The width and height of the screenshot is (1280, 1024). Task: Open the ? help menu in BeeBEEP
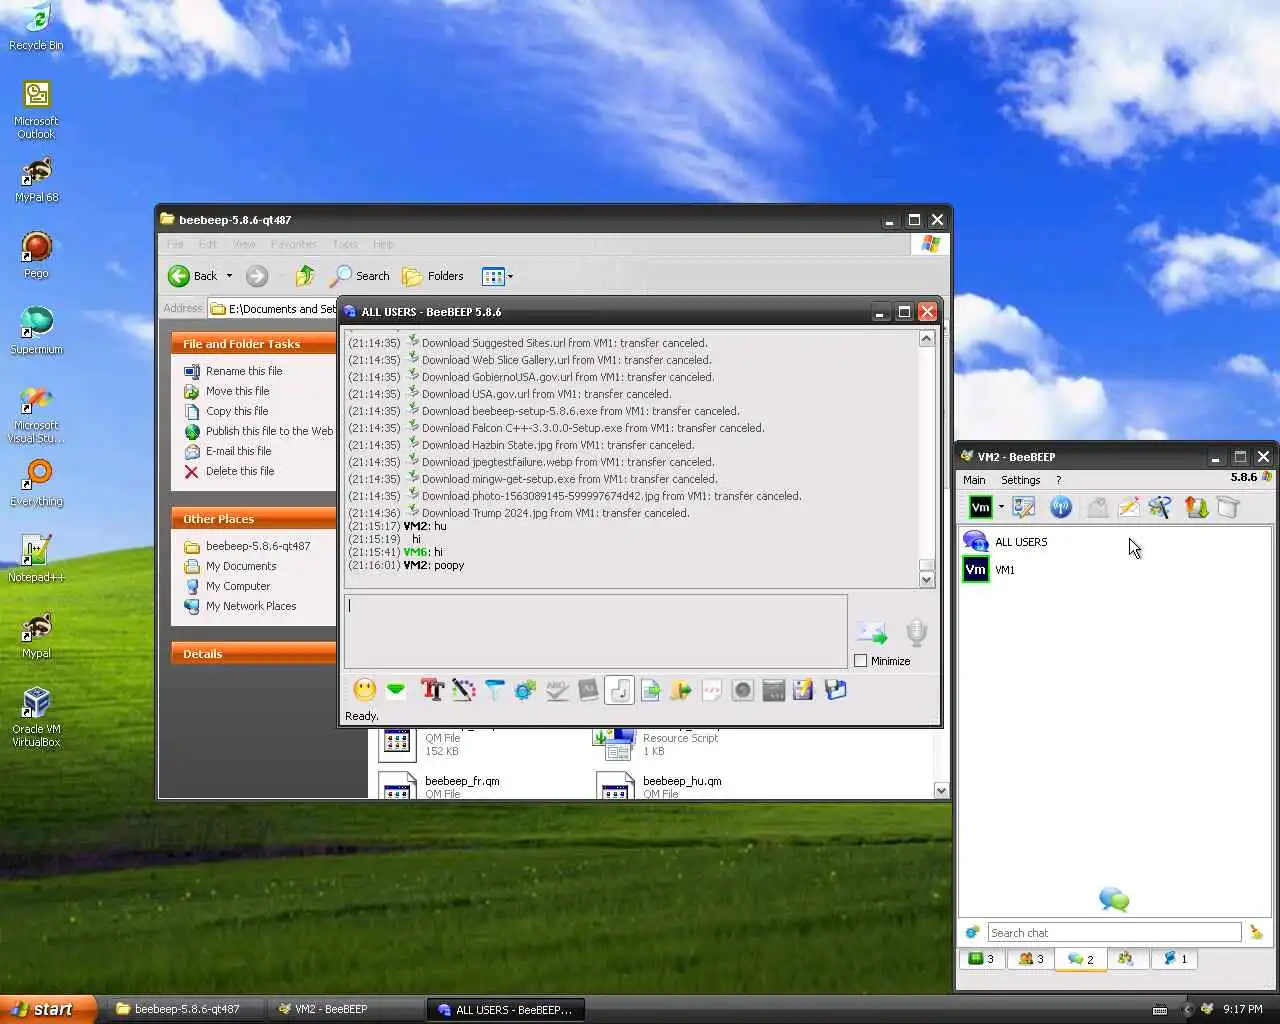pyautogui.click(x=1059, y=480)
